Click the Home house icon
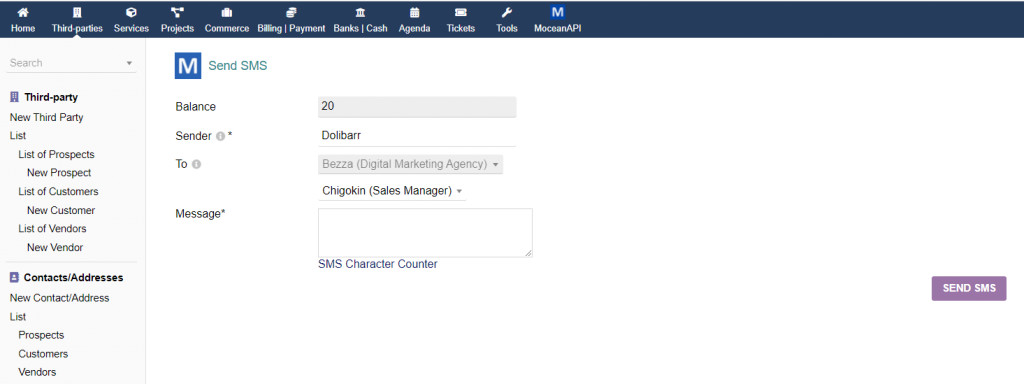Viewport: 1024px width, 384px height. tap(23, 12)
